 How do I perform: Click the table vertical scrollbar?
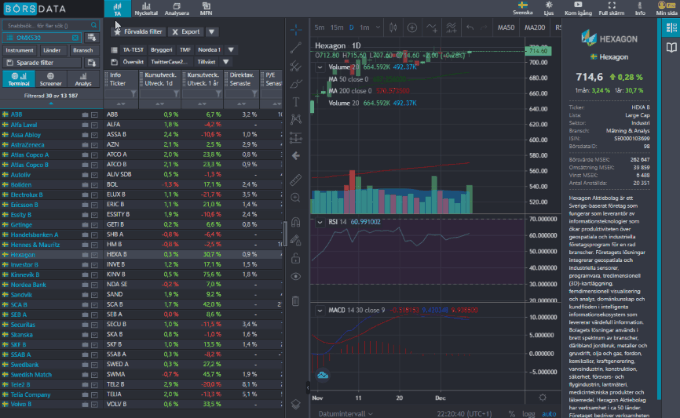(284, 234)
